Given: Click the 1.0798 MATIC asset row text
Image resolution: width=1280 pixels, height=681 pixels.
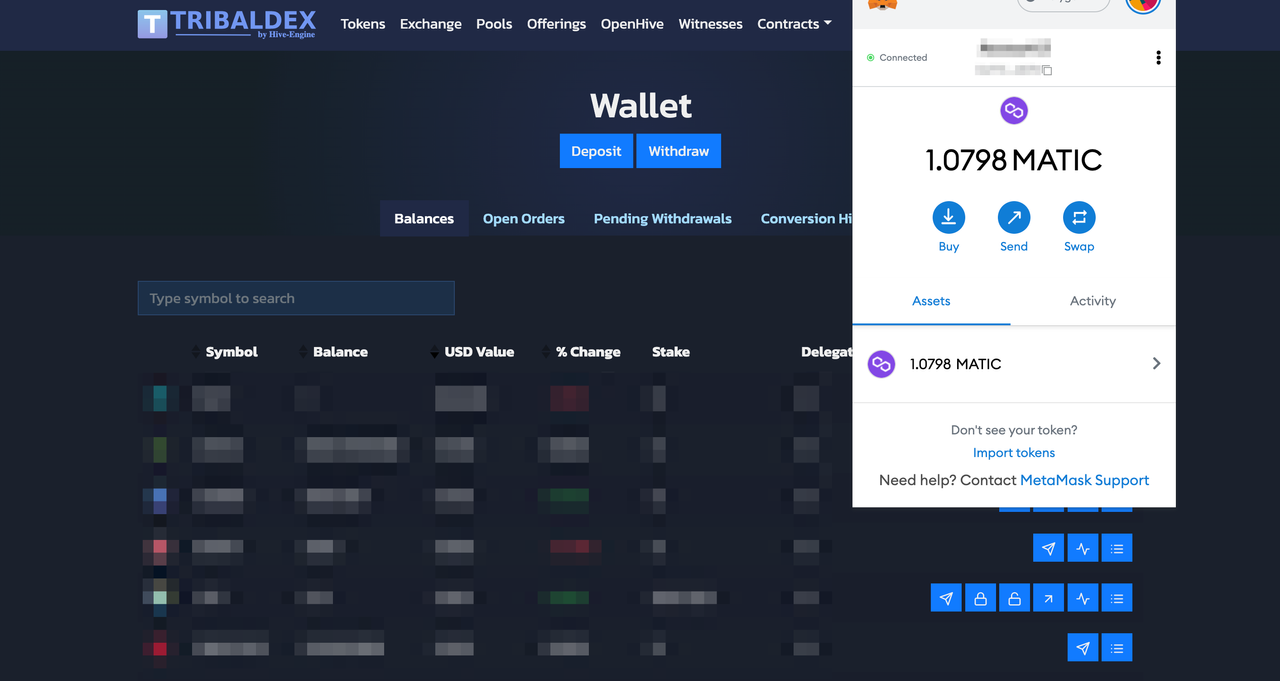Looking at the screenshot, I should pyautogui.click(x=956, y=364).
